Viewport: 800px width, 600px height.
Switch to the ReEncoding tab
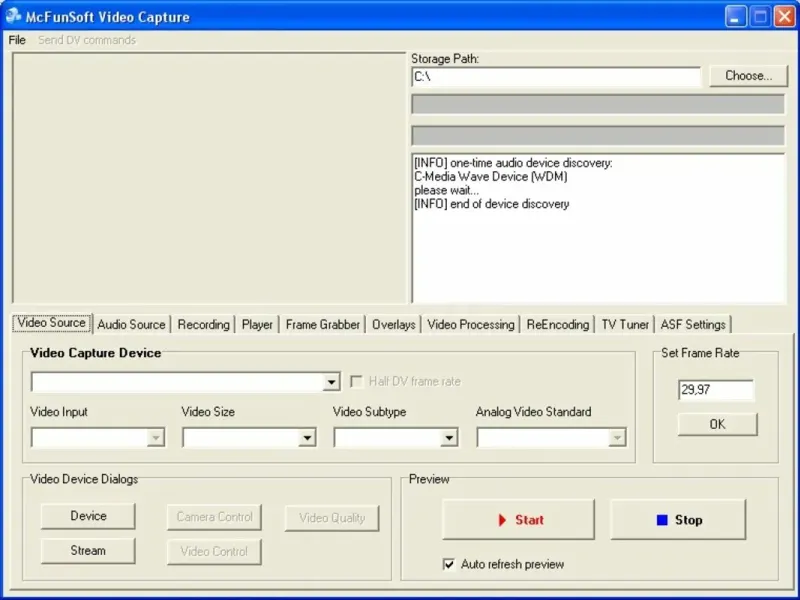click(x=558, y=324)
